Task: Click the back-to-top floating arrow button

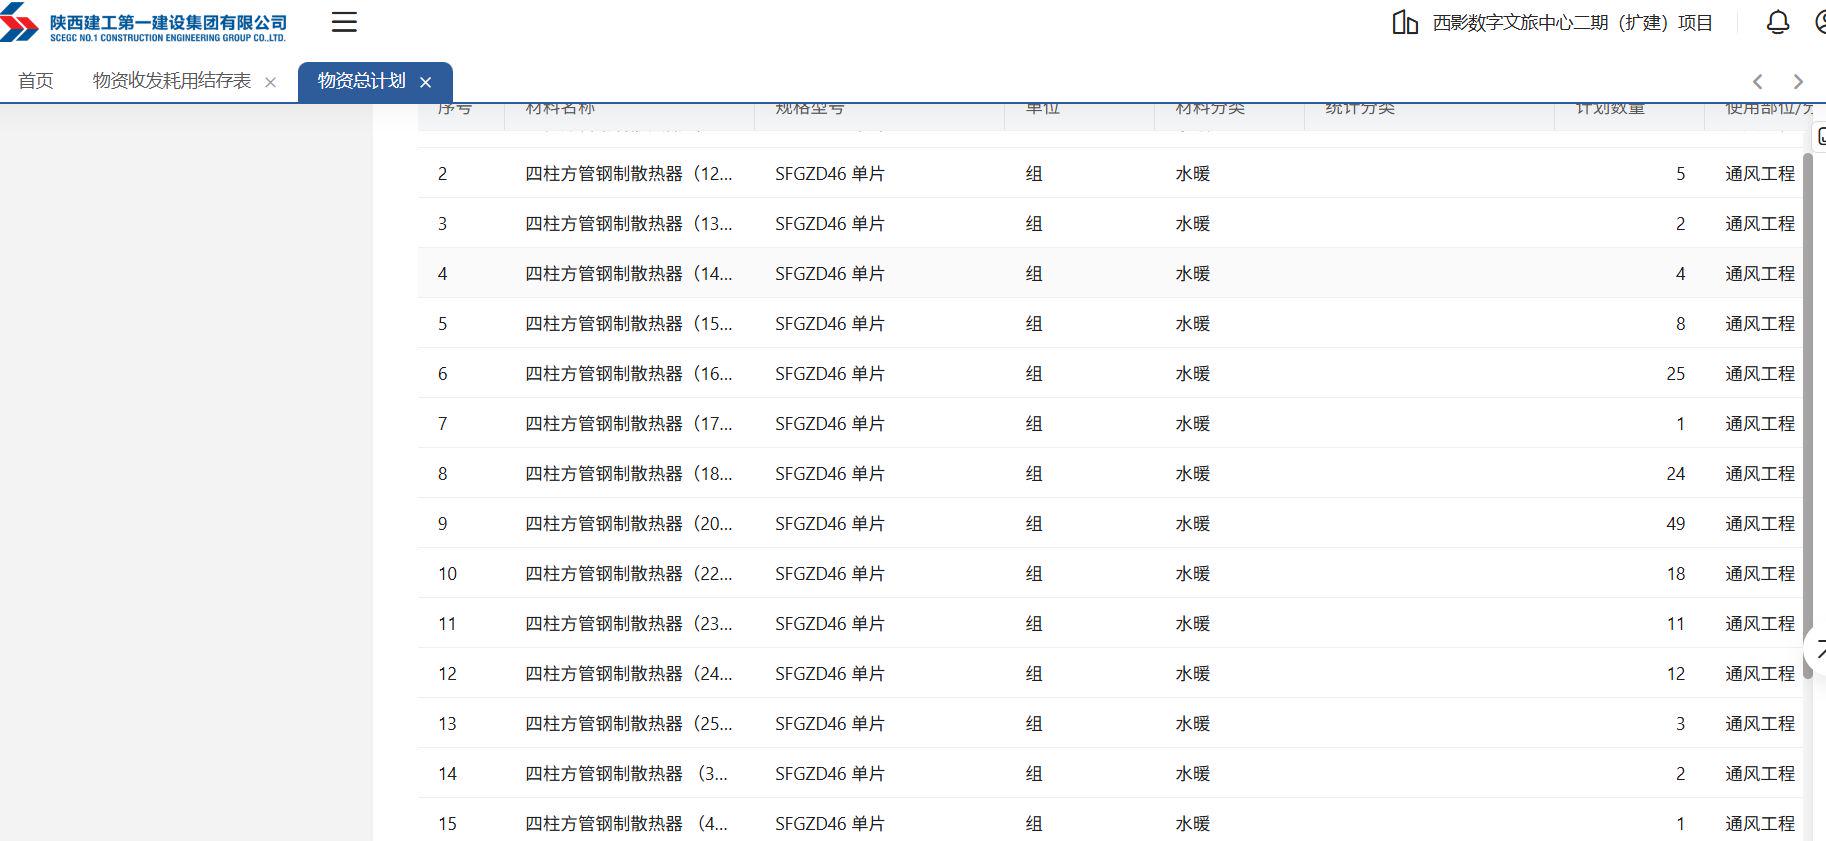Action: coord(1818,648)
